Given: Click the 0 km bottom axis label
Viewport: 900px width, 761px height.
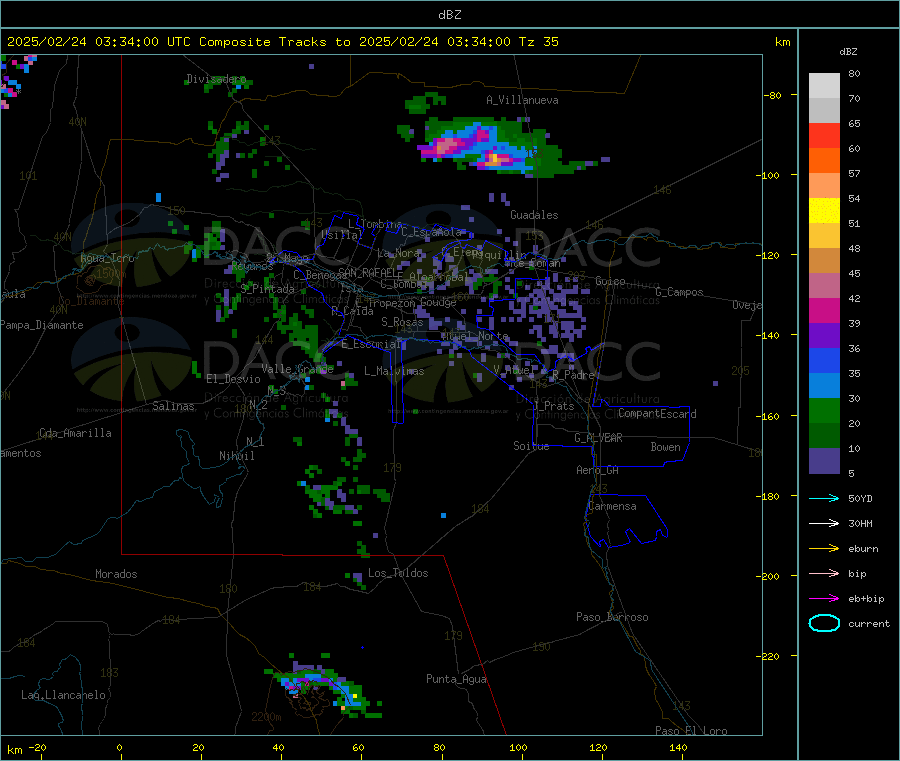Looking at the screenshot, I should pyautogui.click(x=119, y=747).
